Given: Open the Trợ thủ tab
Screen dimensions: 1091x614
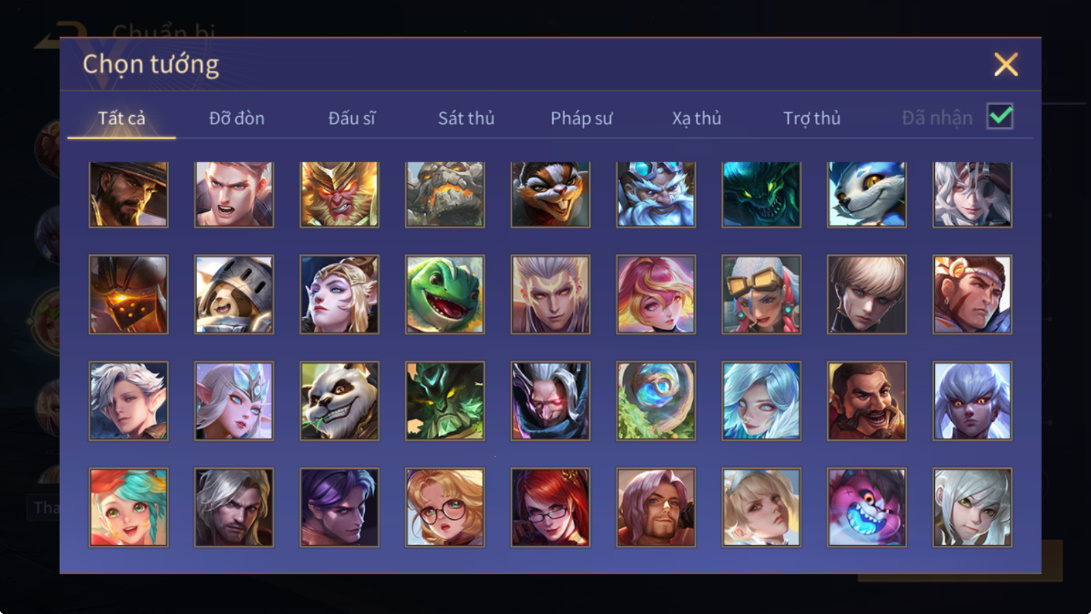Looking at the screenshot, I should click(x=812, y=118).
